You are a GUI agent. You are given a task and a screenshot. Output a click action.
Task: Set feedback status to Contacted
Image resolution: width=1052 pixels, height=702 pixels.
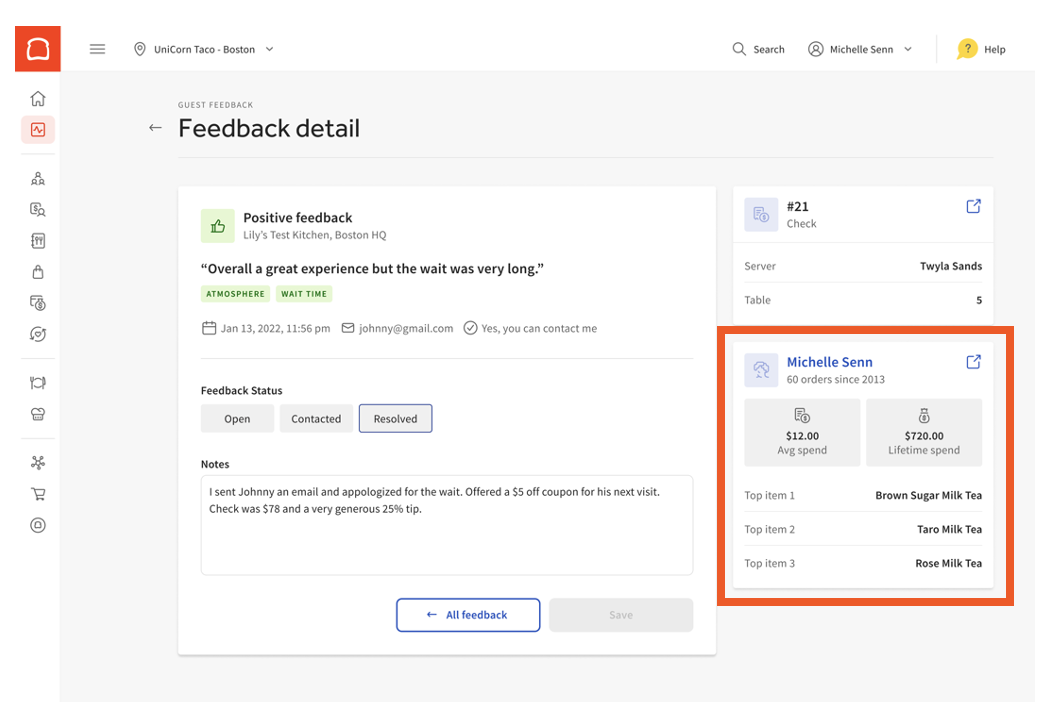click(x=316, y=418)
